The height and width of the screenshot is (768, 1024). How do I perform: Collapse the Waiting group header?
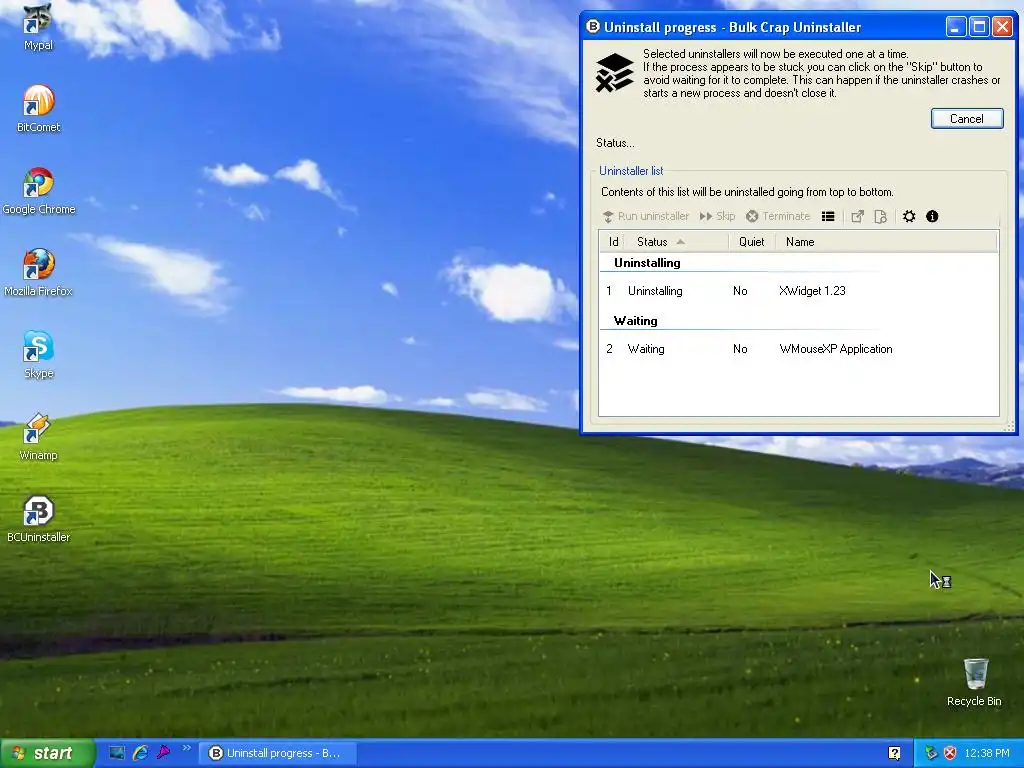pos(635,321)
